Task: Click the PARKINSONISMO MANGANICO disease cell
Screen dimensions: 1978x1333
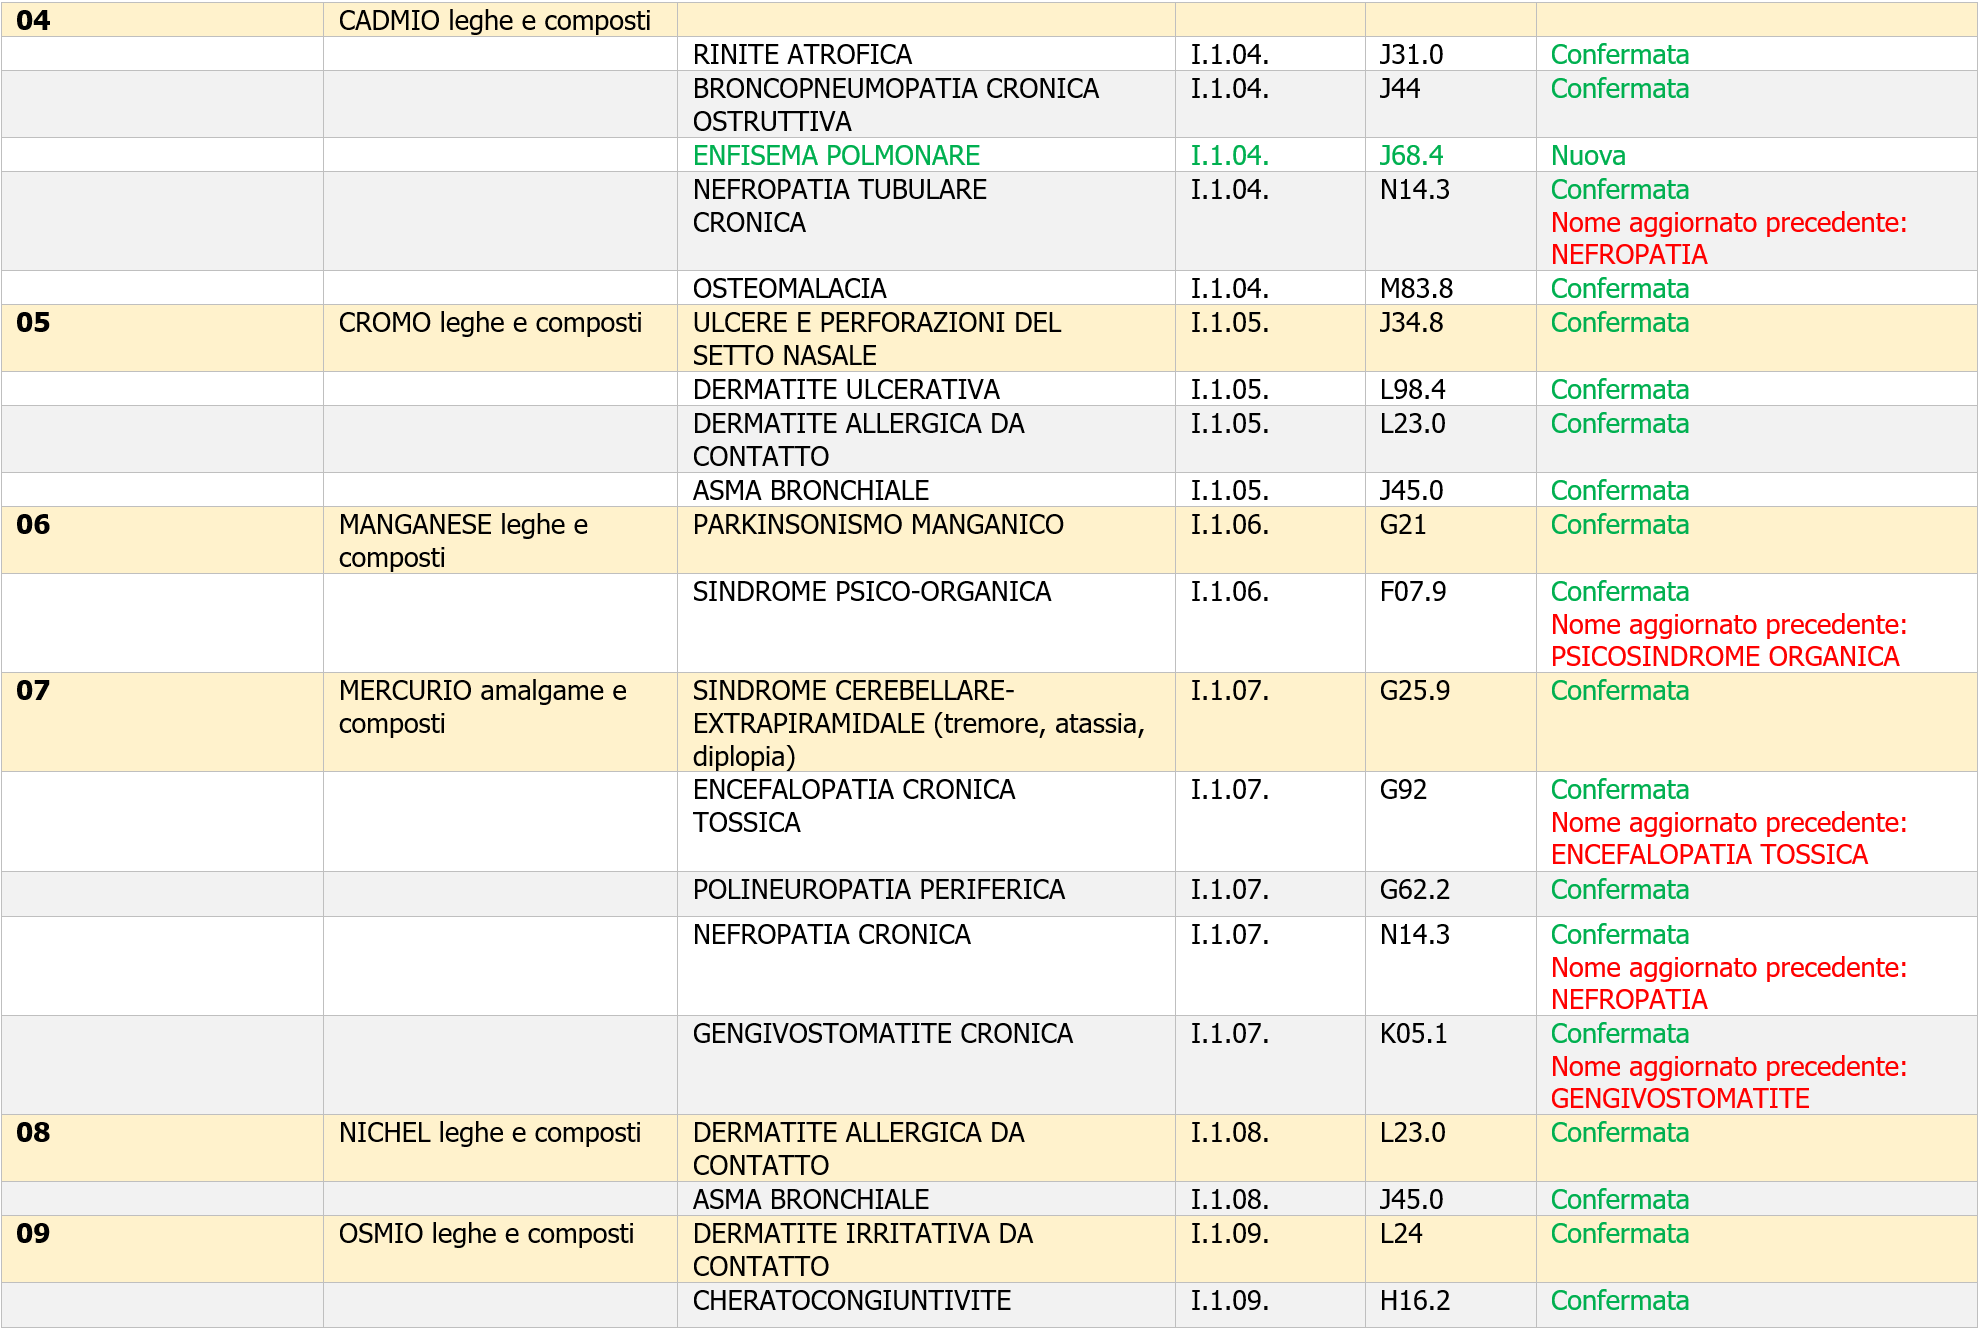Action: point(877,525)
